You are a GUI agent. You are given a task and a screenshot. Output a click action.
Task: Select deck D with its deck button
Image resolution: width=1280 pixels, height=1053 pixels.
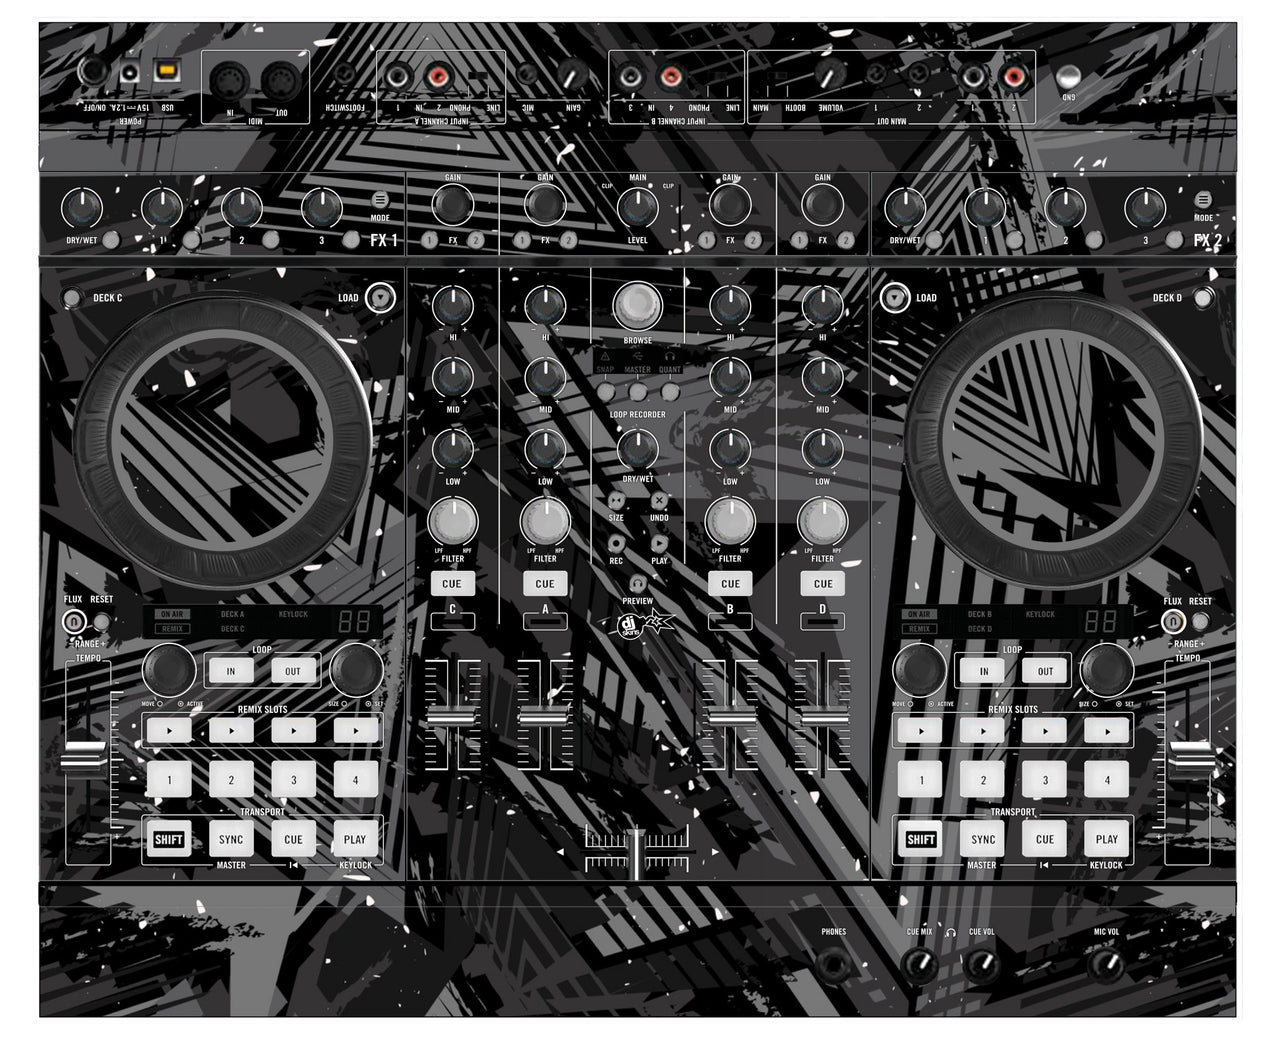(823, 620)
